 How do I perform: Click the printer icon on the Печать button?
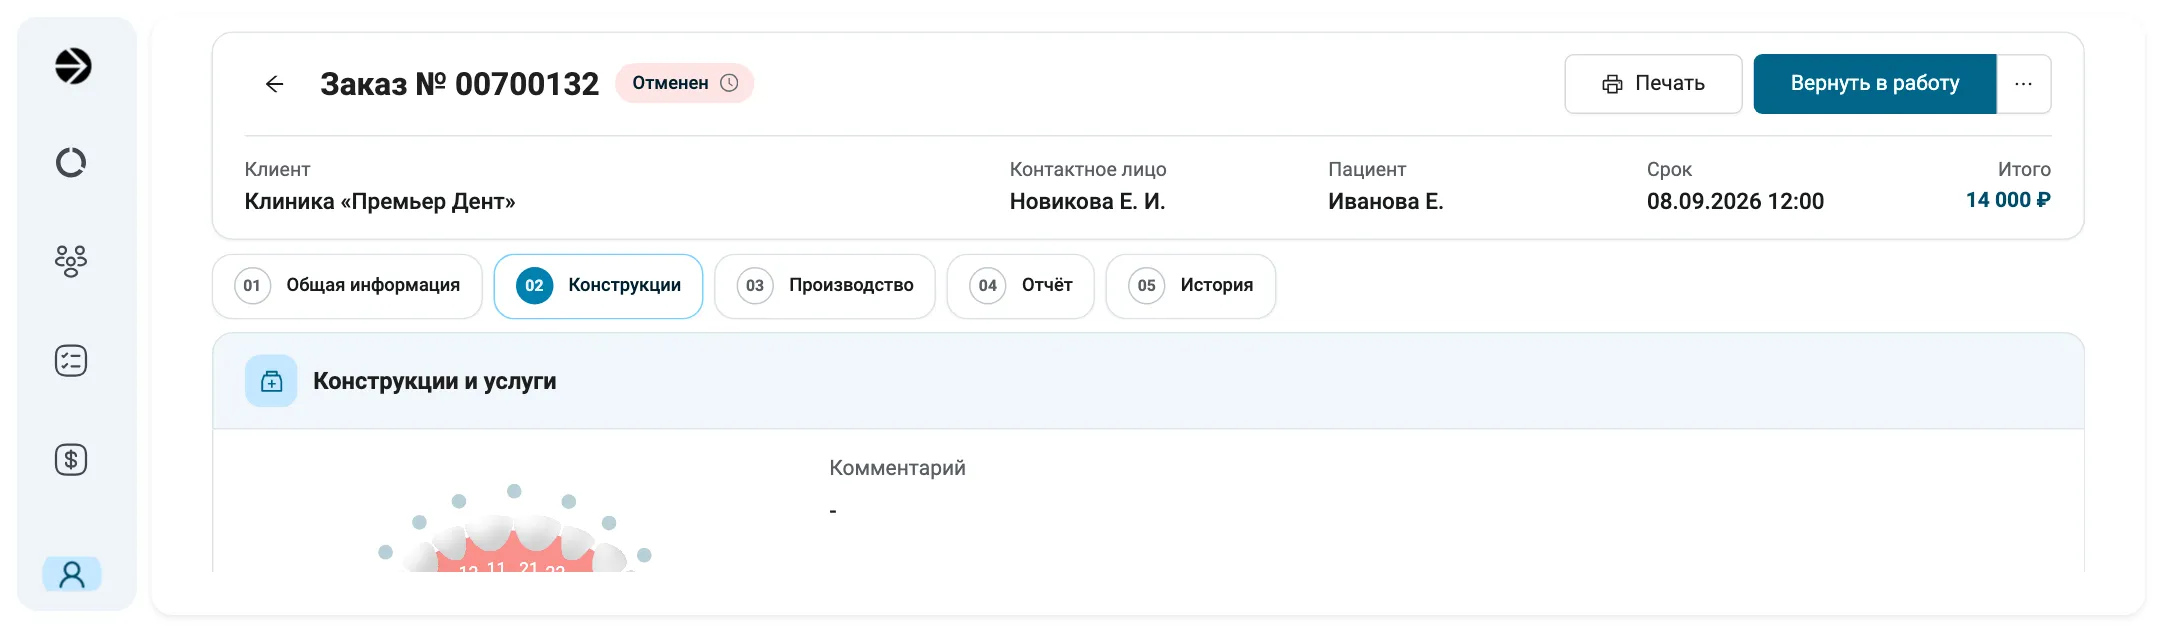point(1612,84)
